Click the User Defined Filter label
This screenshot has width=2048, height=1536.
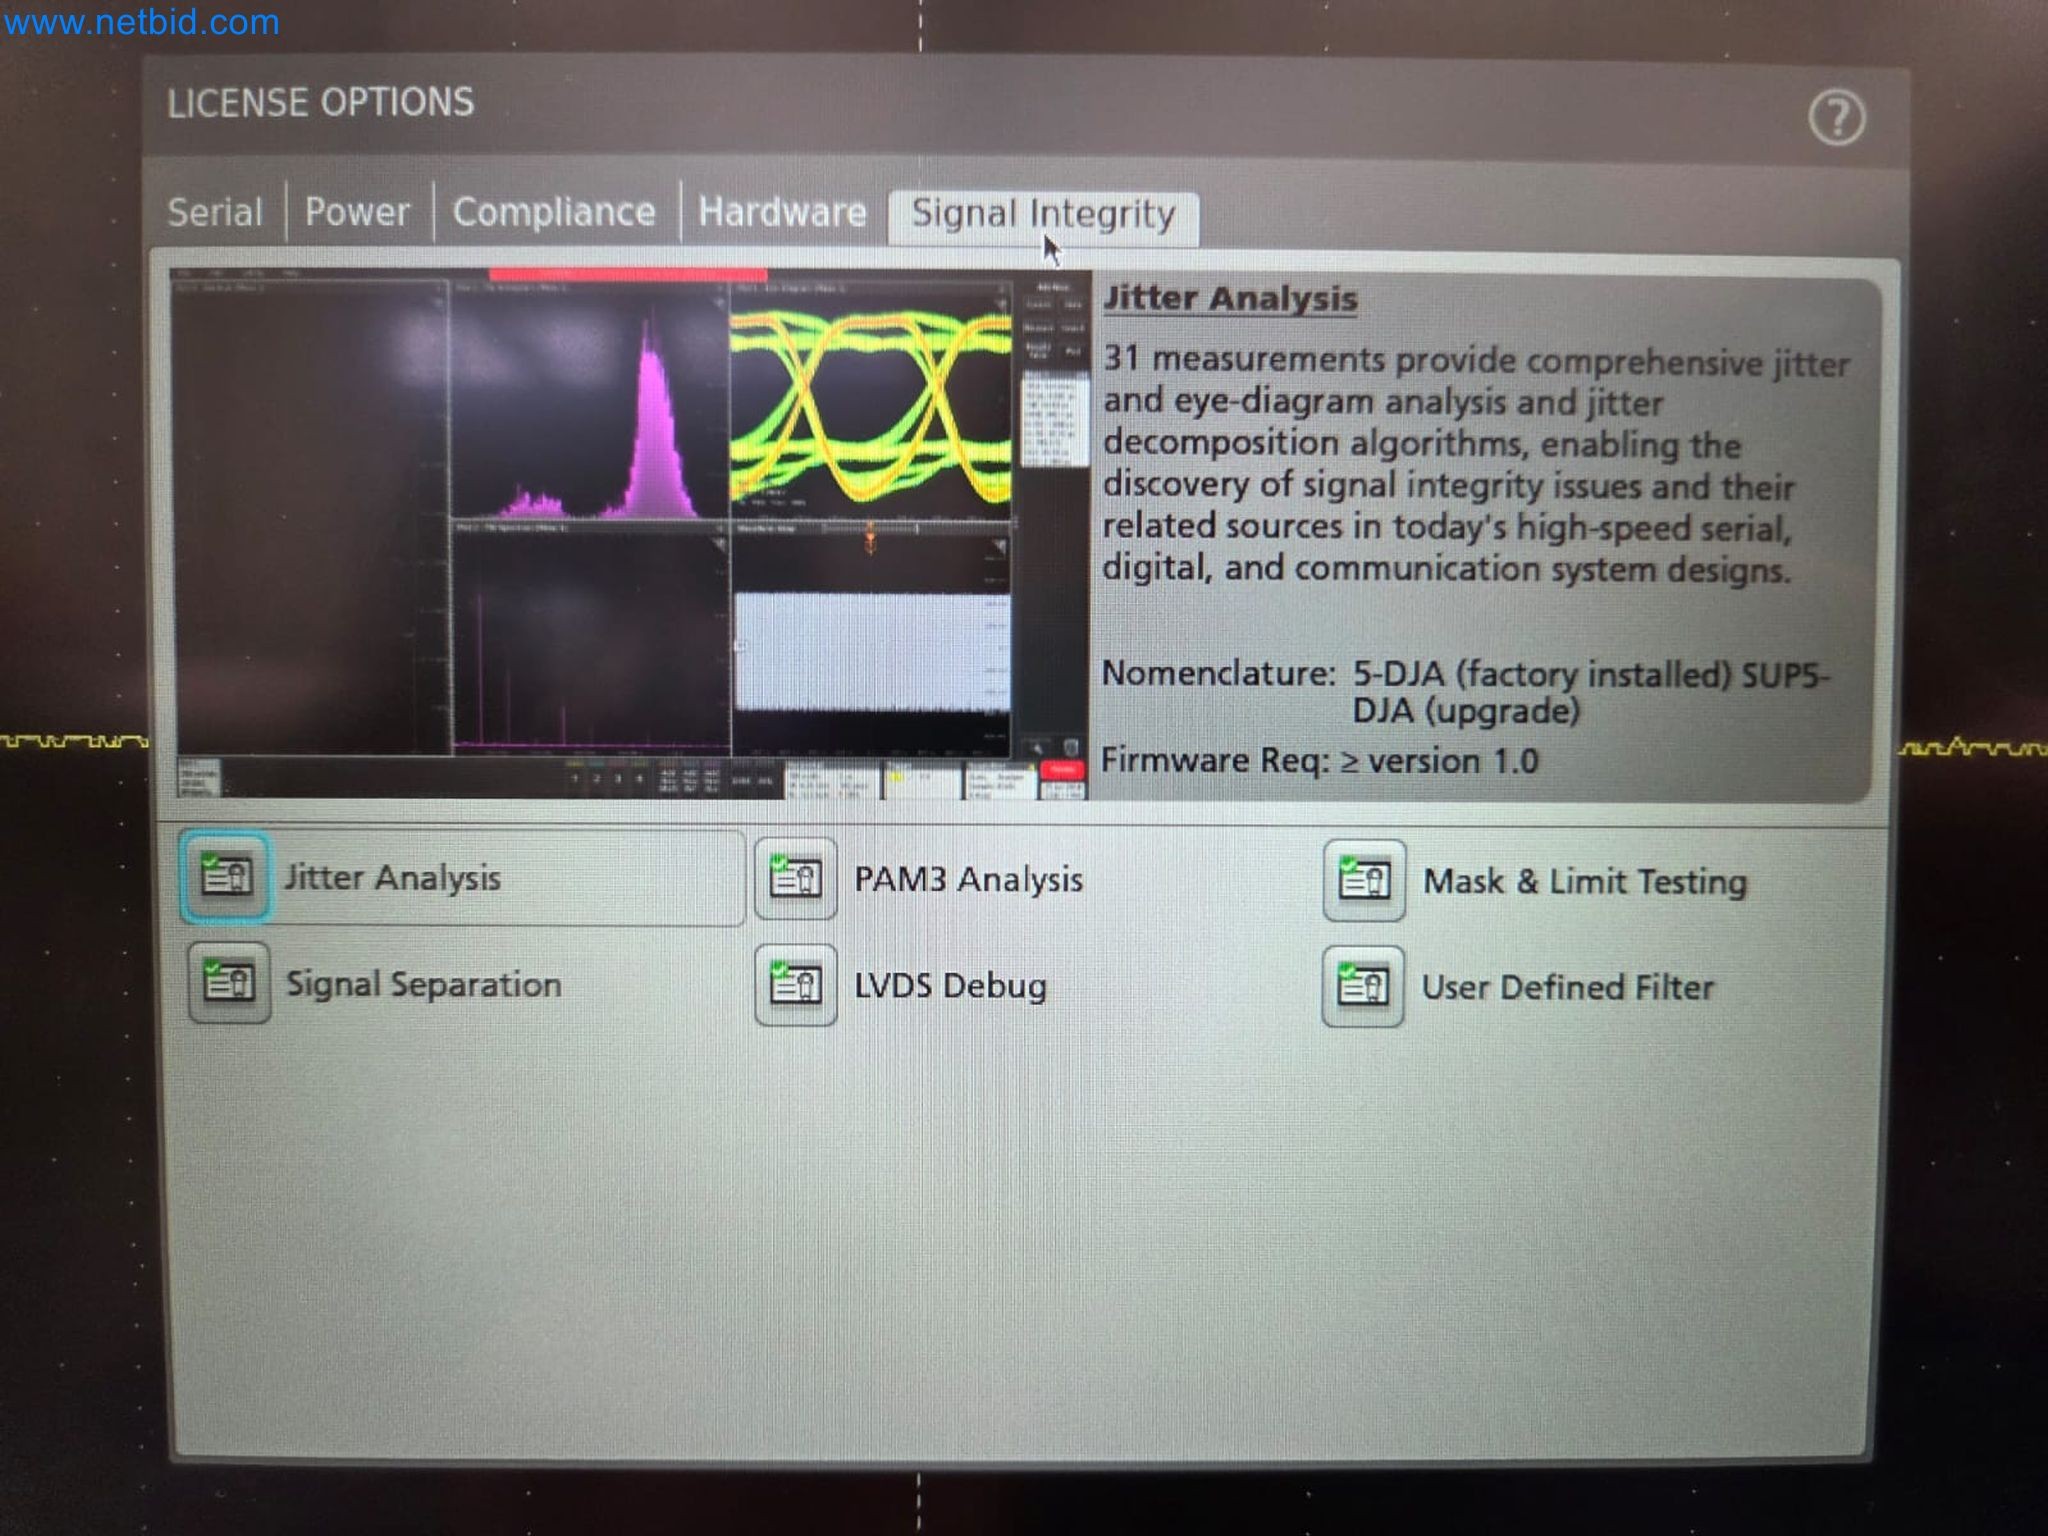coord(1567,988)
